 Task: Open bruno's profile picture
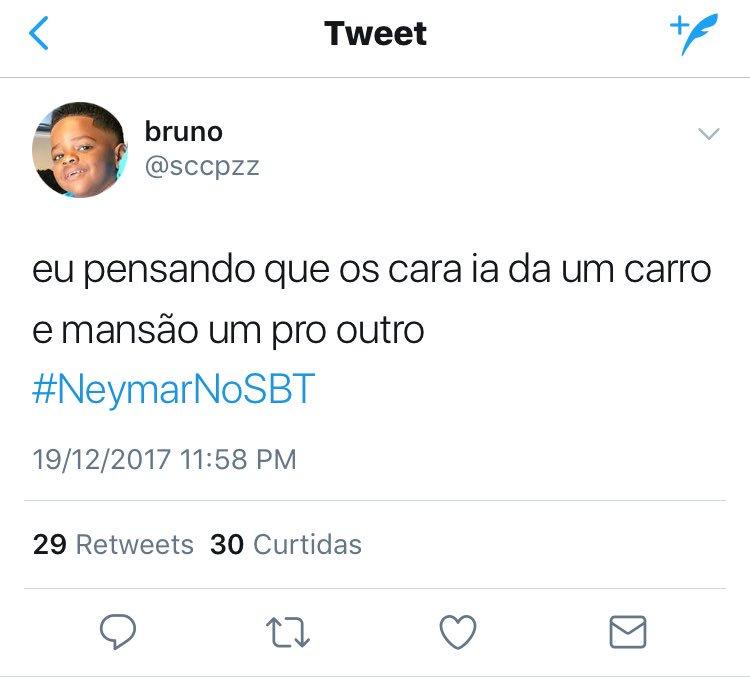click(80, 149)
